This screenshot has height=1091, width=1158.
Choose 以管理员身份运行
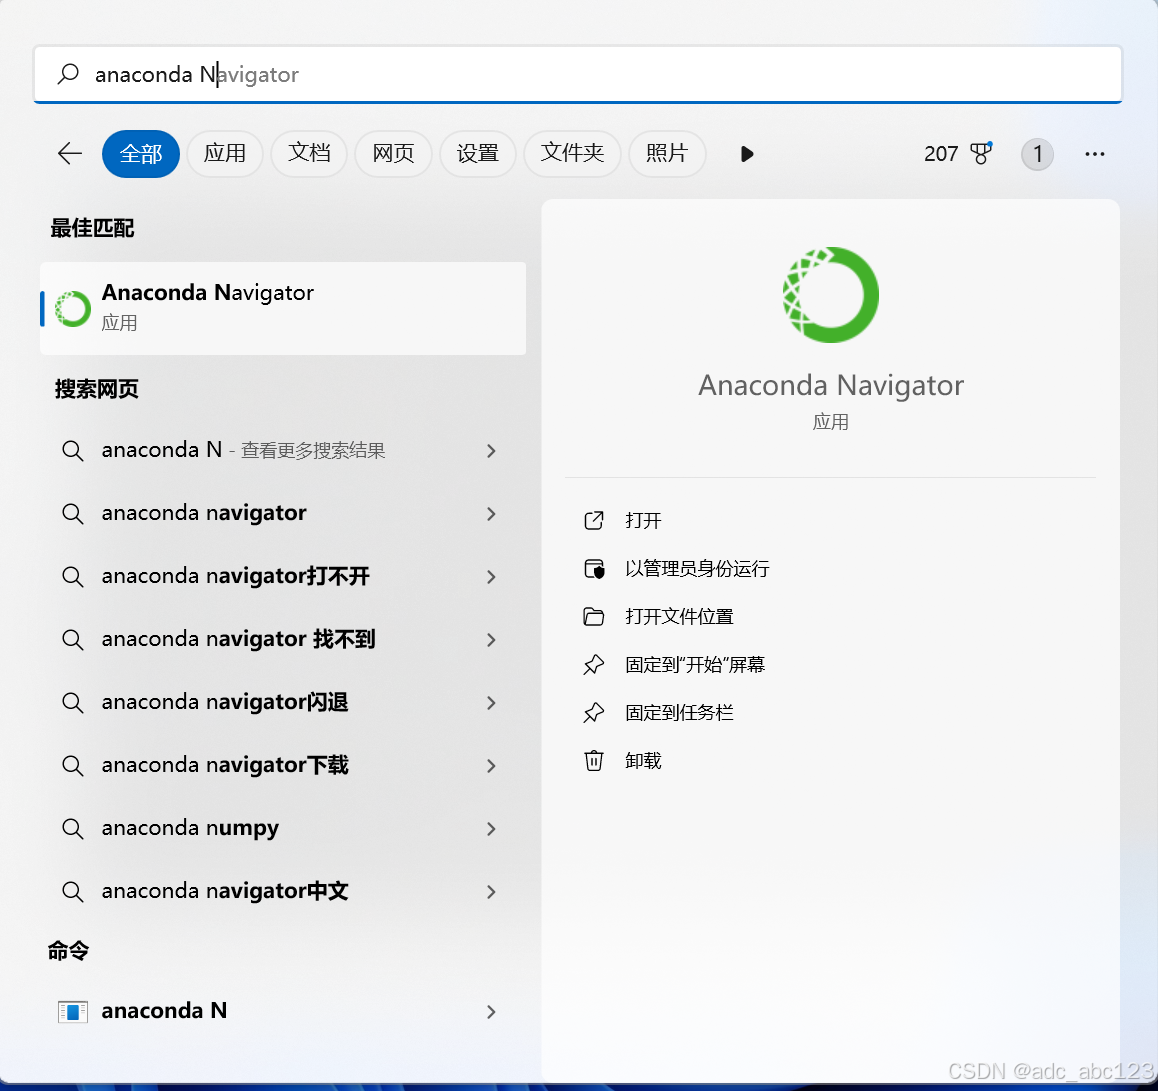coord(697,568)
